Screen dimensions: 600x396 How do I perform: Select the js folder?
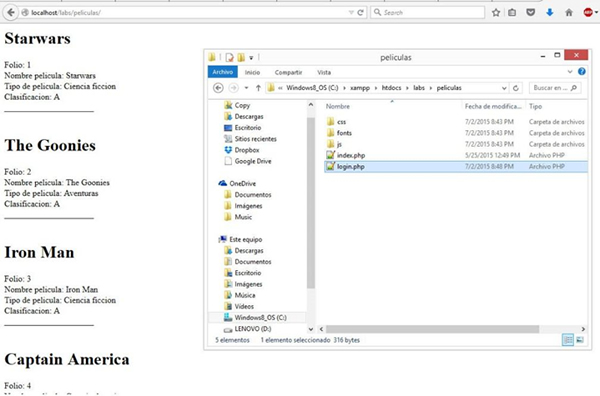[455, 144]
